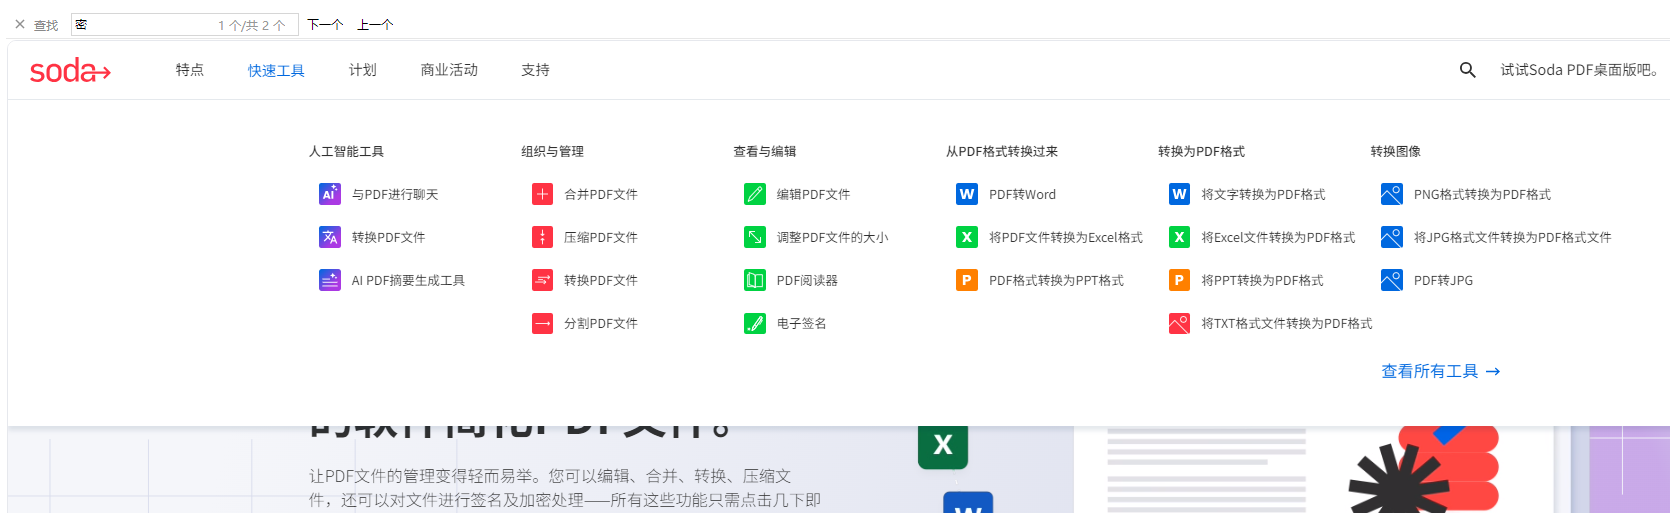Image resolution: width=1670 pixels, height=513 pixels.
Task: Click the edit PDF file pencil icon
Action: pyautogui.click(x=755, y=194)
